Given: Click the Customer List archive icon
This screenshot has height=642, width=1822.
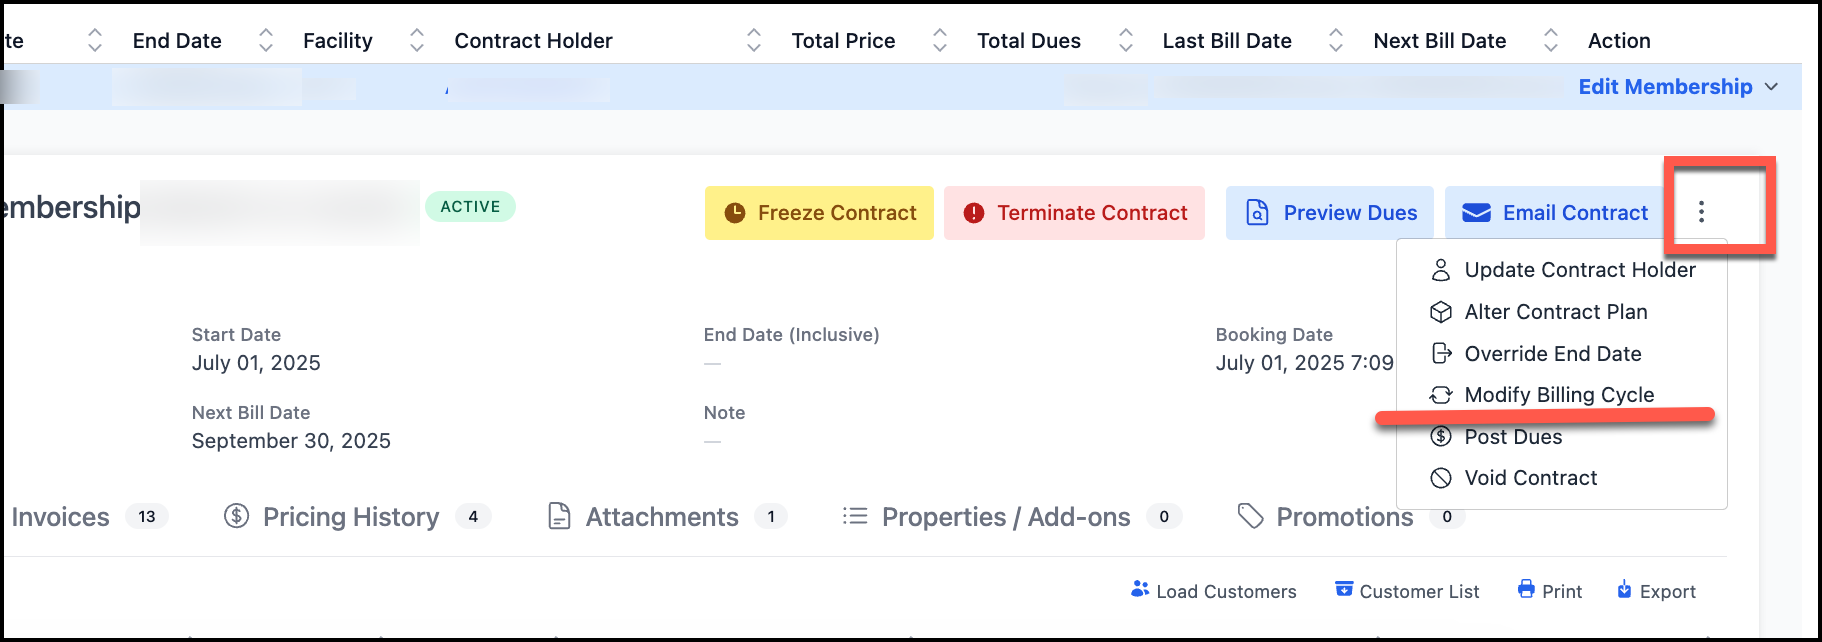Looking at the screenshot, I should coord(1344,590).
